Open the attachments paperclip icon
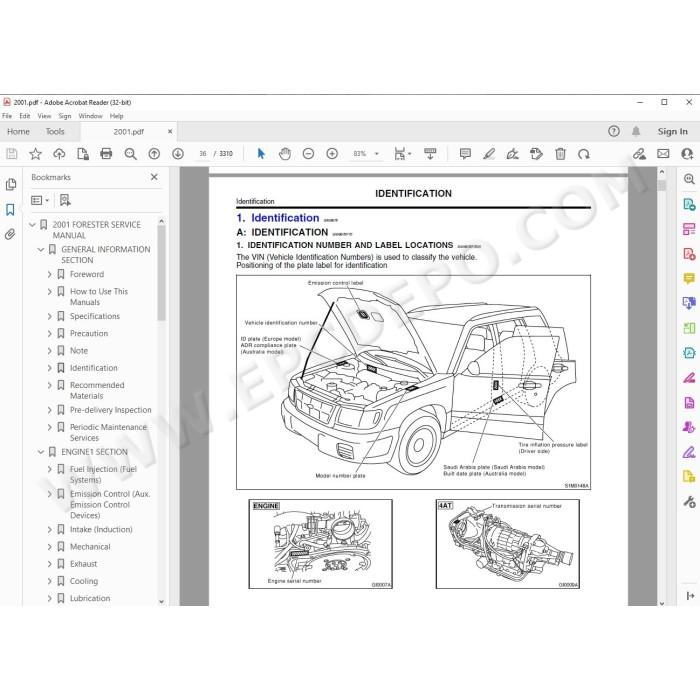700x700 pixels. pyautogui.click(x=10, y=234)
